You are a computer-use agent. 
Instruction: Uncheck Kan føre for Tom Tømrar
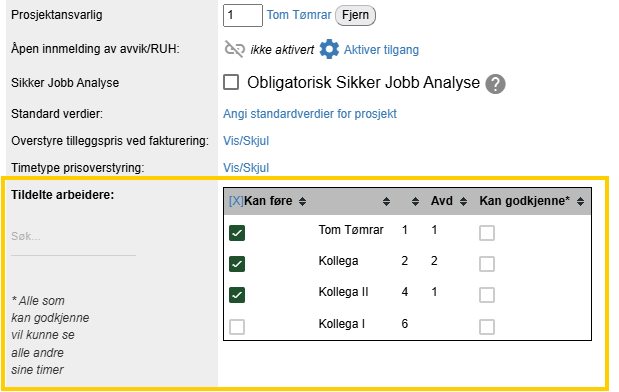(237, 233)
